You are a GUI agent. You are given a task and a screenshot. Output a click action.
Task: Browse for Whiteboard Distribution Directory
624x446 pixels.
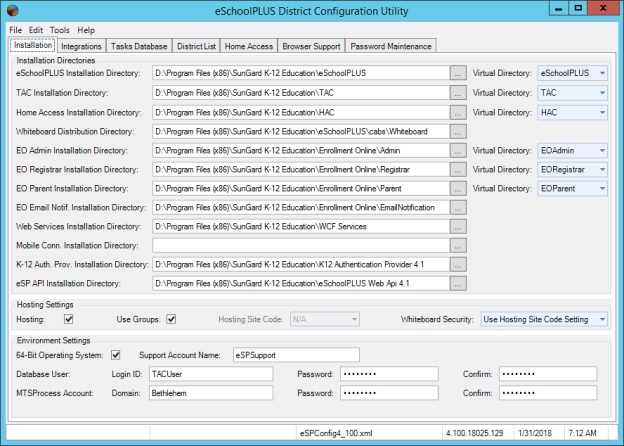458,131
